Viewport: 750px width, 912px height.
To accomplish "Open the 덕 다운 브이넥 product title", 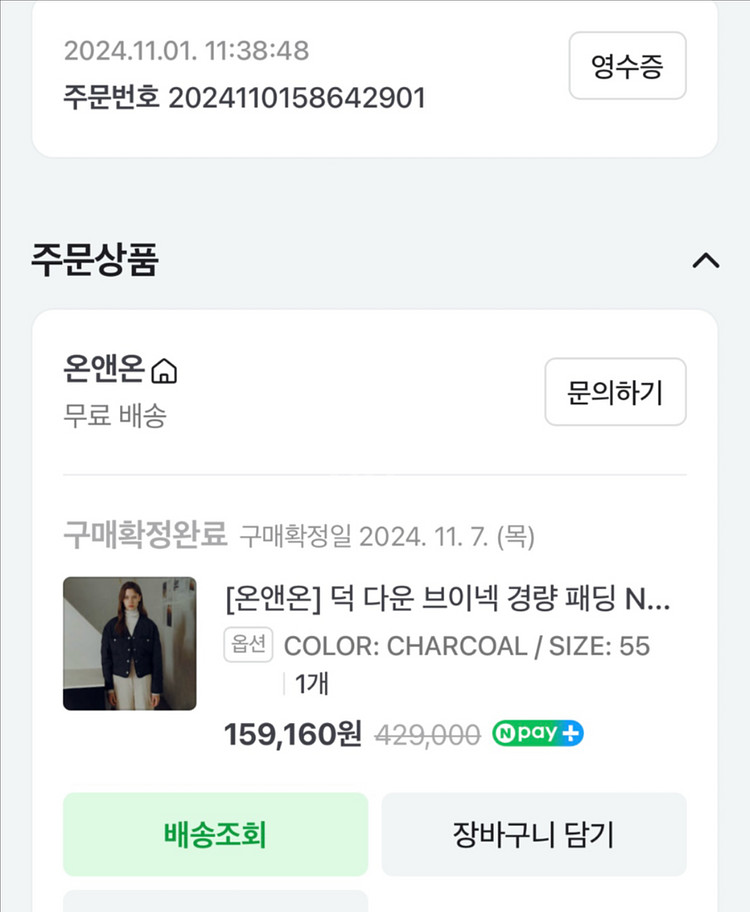I will tap(448, 599).
